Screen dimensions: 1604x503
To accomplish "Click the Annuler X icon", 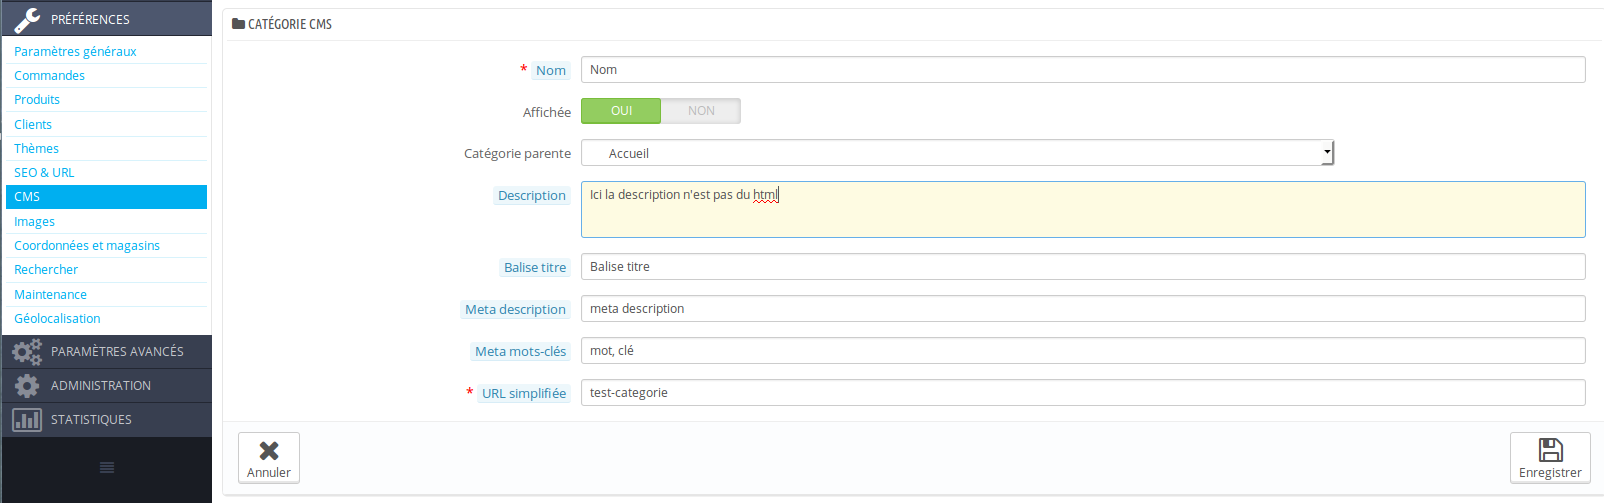I will (269, 451).
